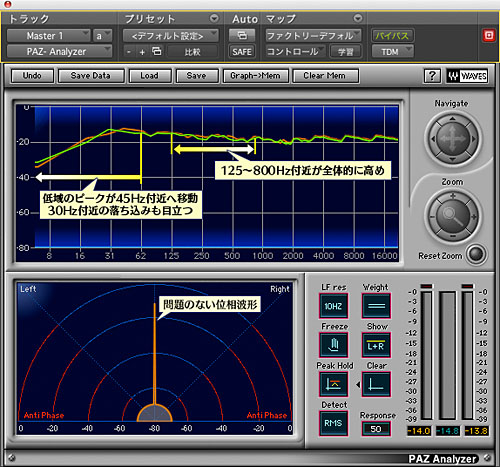Expand the TDM format dropdown
500x467 pixels.
(393, 51)
